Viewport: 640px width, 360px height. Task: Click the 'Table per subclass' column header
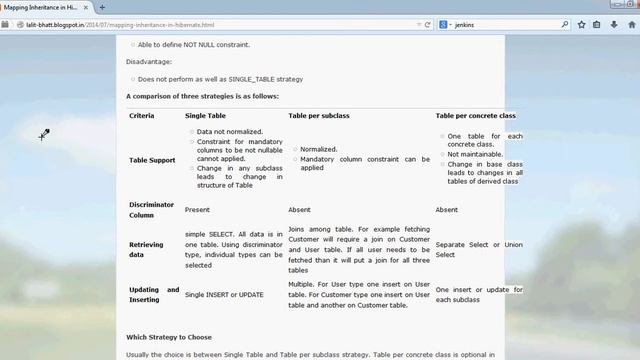pos(319,116)
